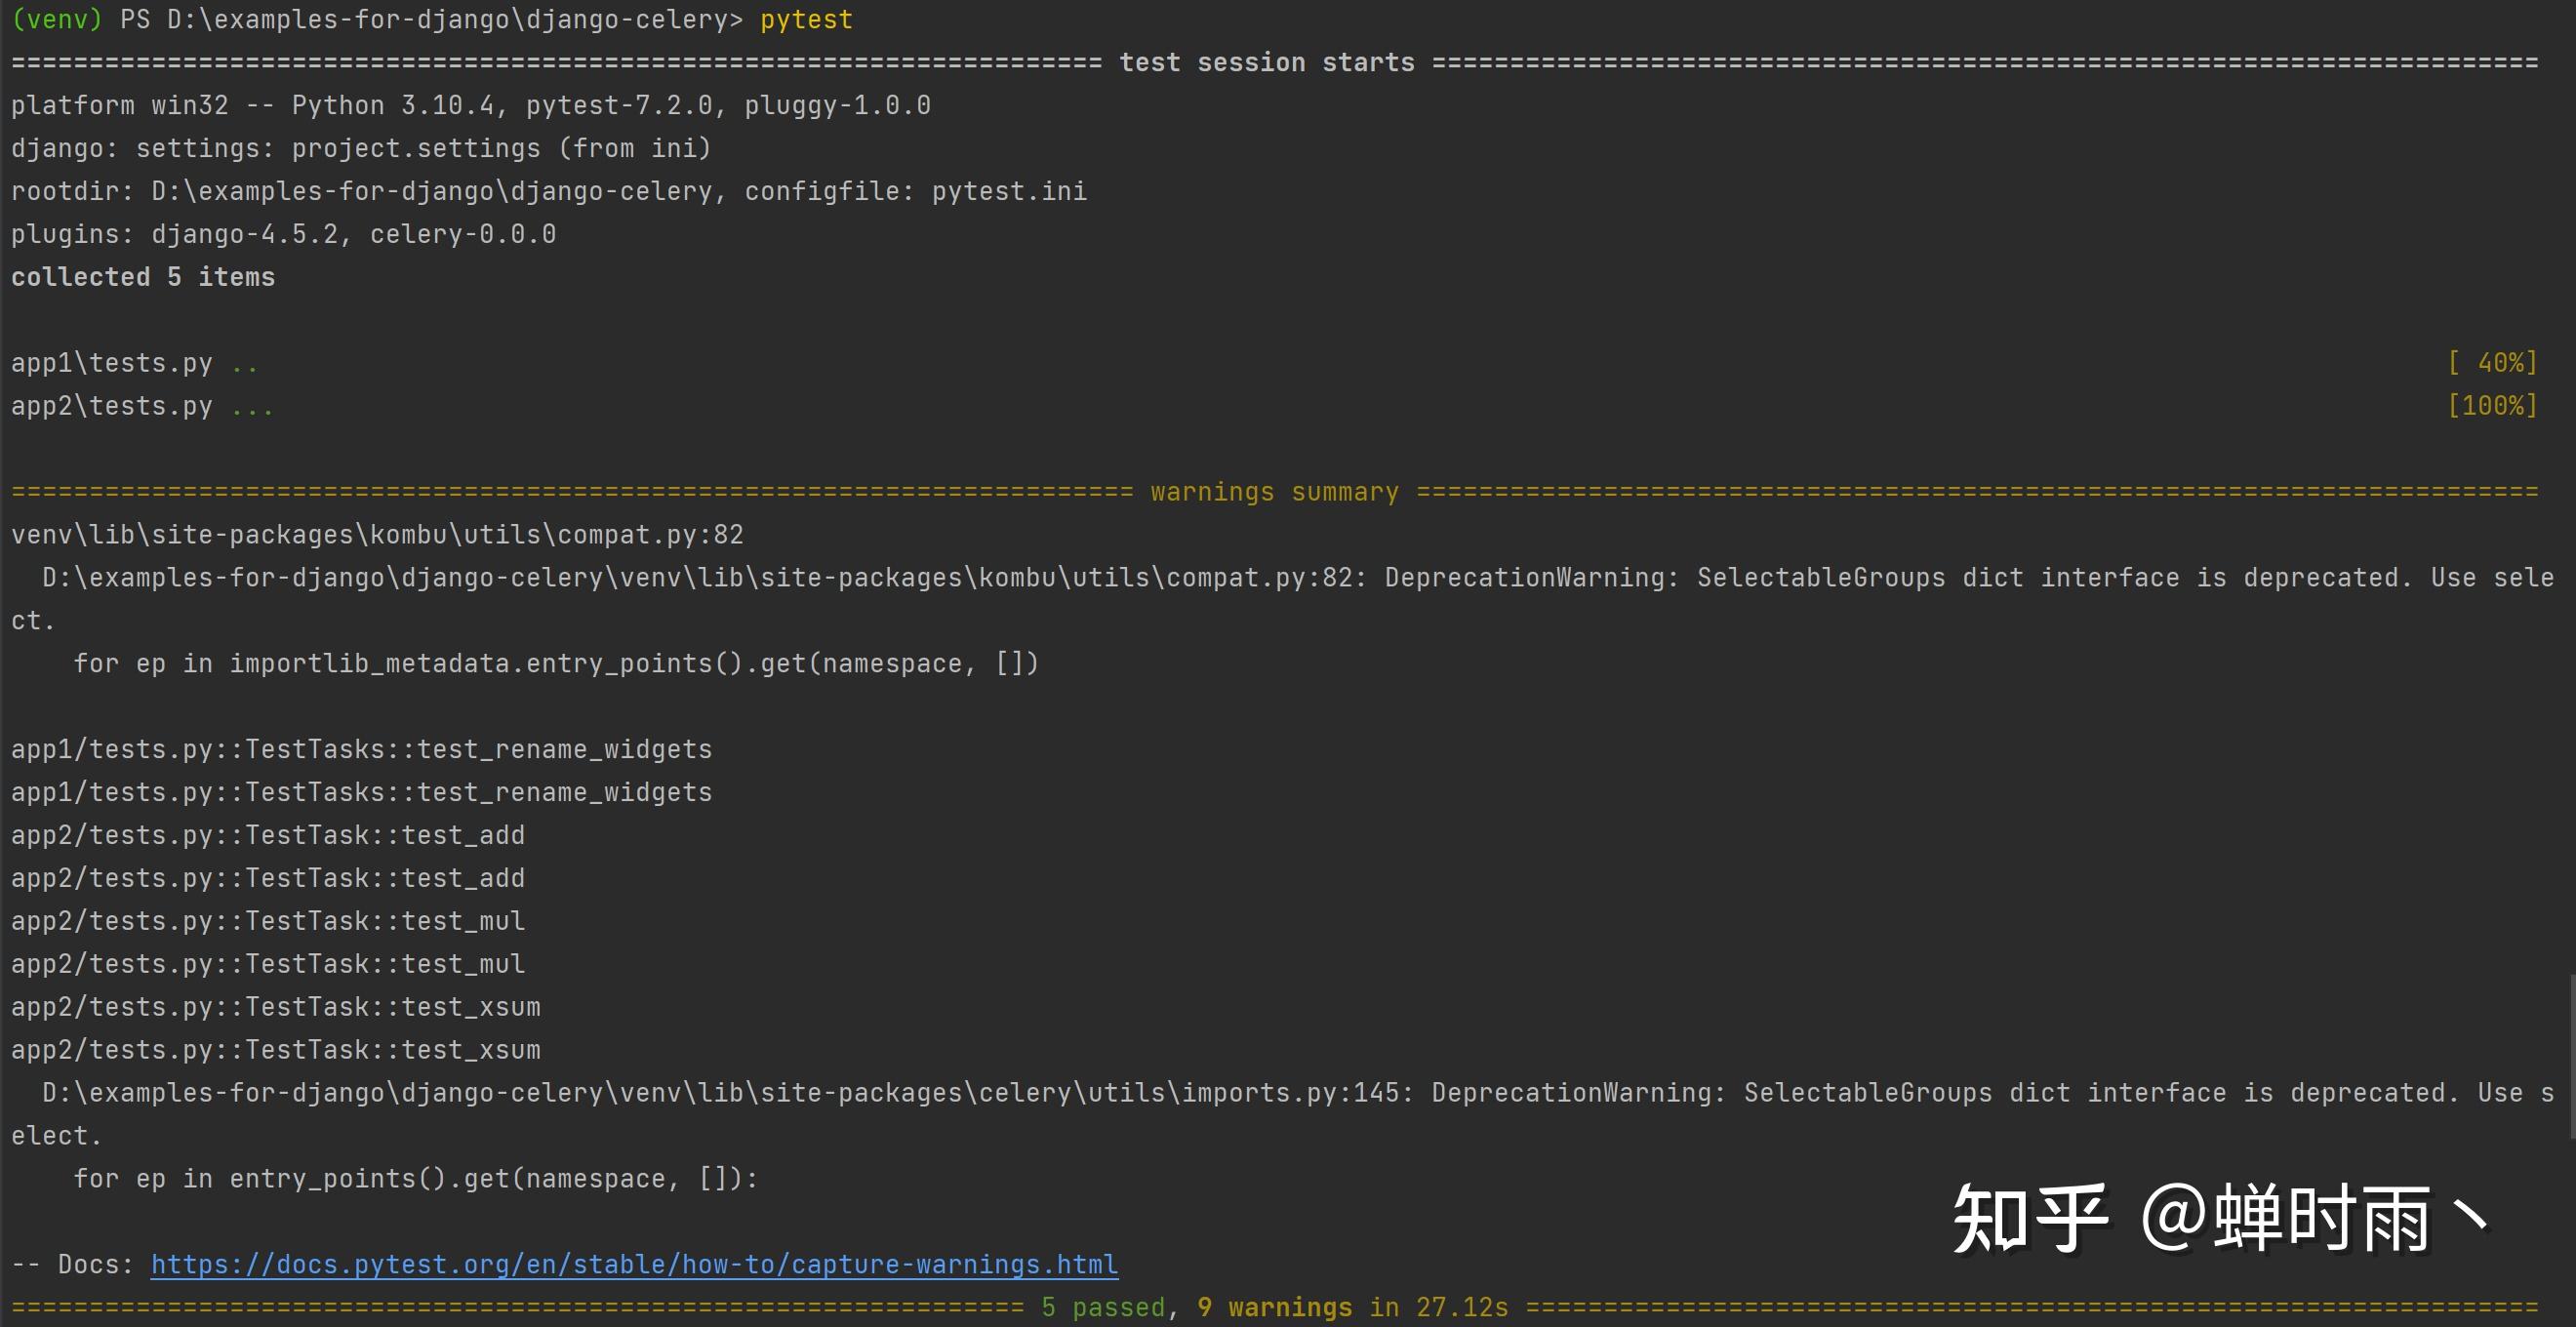The image size is (2576, 1327).
Task: Click the app2\tests.py result line
Action: coord(112,406)
